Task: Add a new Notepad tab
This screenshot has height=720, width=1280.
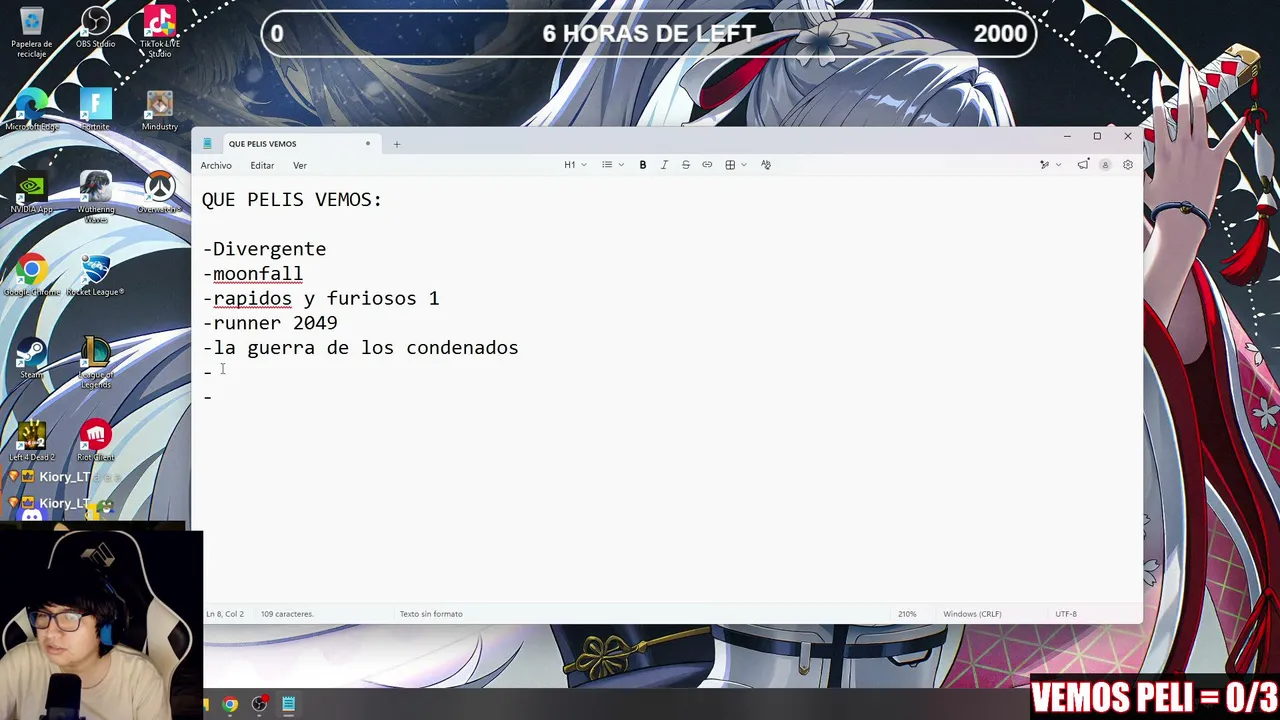Action: [x=396, y=144]
